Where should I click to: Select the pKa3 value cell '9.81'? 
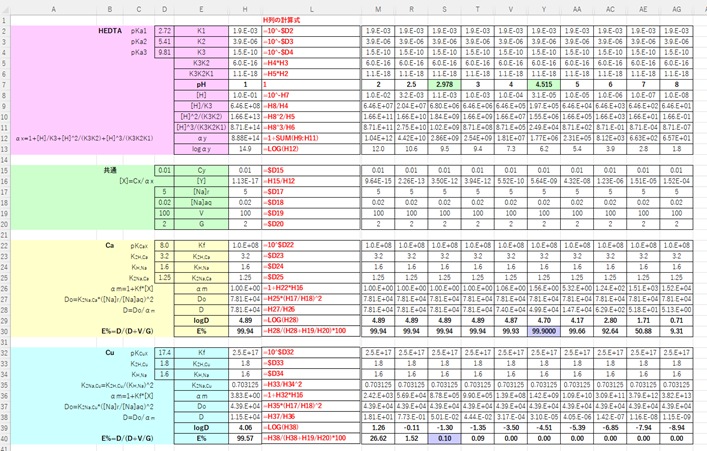point(164,52)
